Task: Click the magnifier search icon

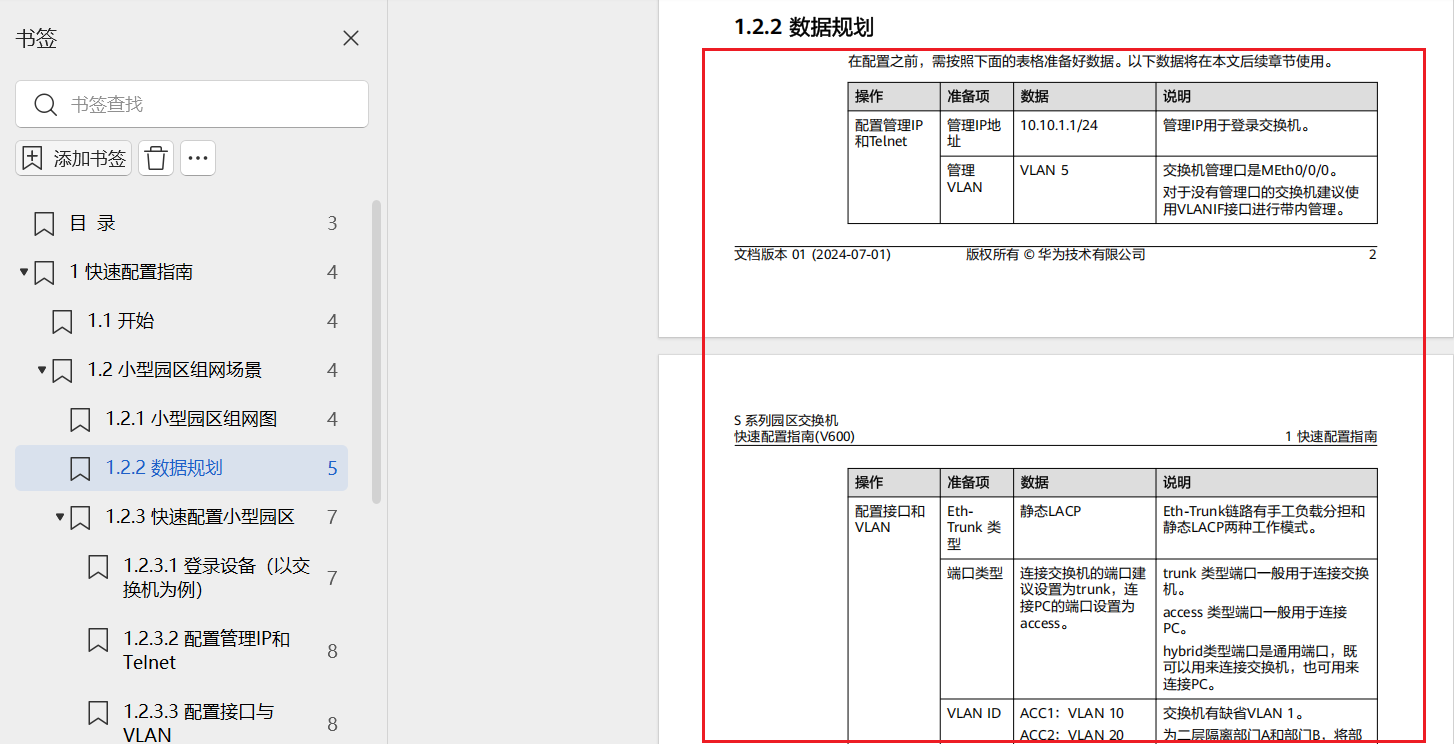Action: click(x=47, y=104)
